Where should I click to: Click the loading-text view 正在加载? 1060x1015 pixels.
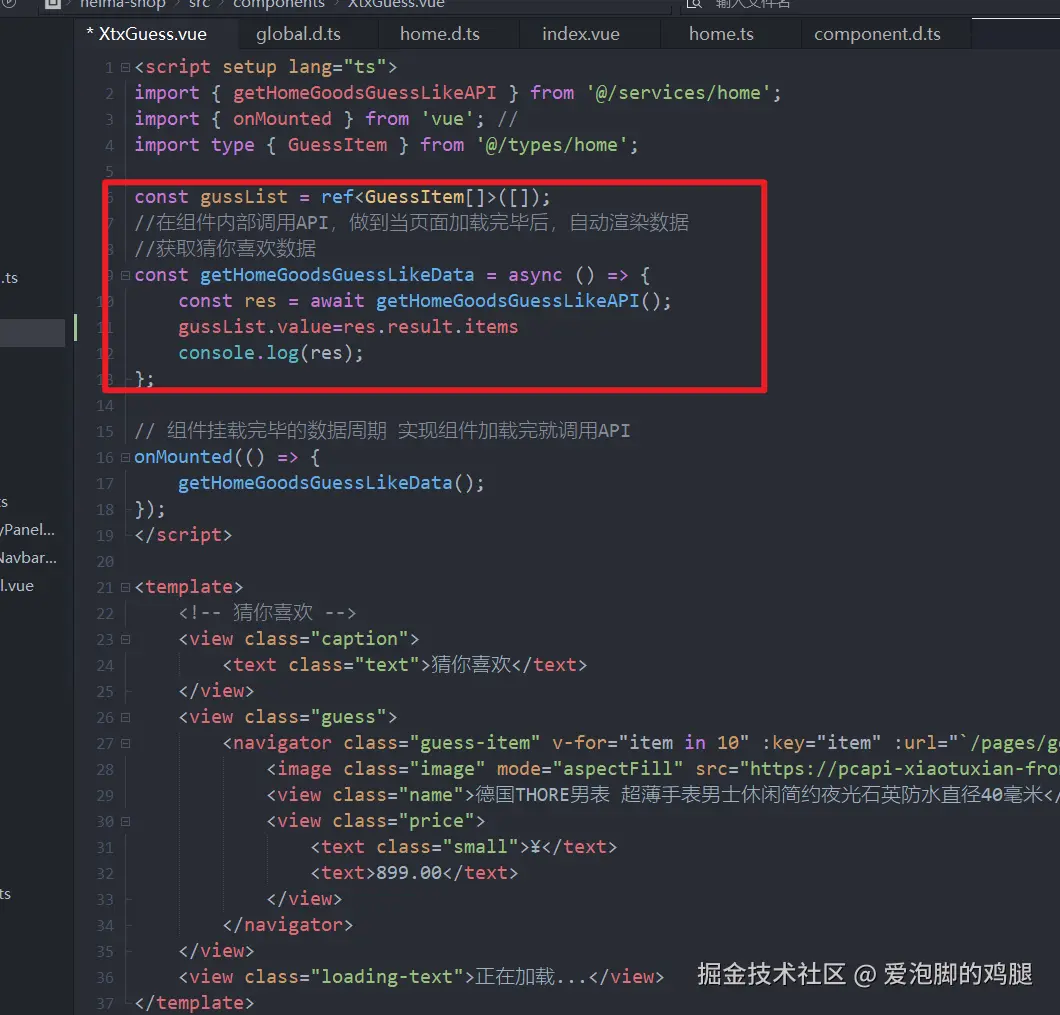[x=420, y=977]
